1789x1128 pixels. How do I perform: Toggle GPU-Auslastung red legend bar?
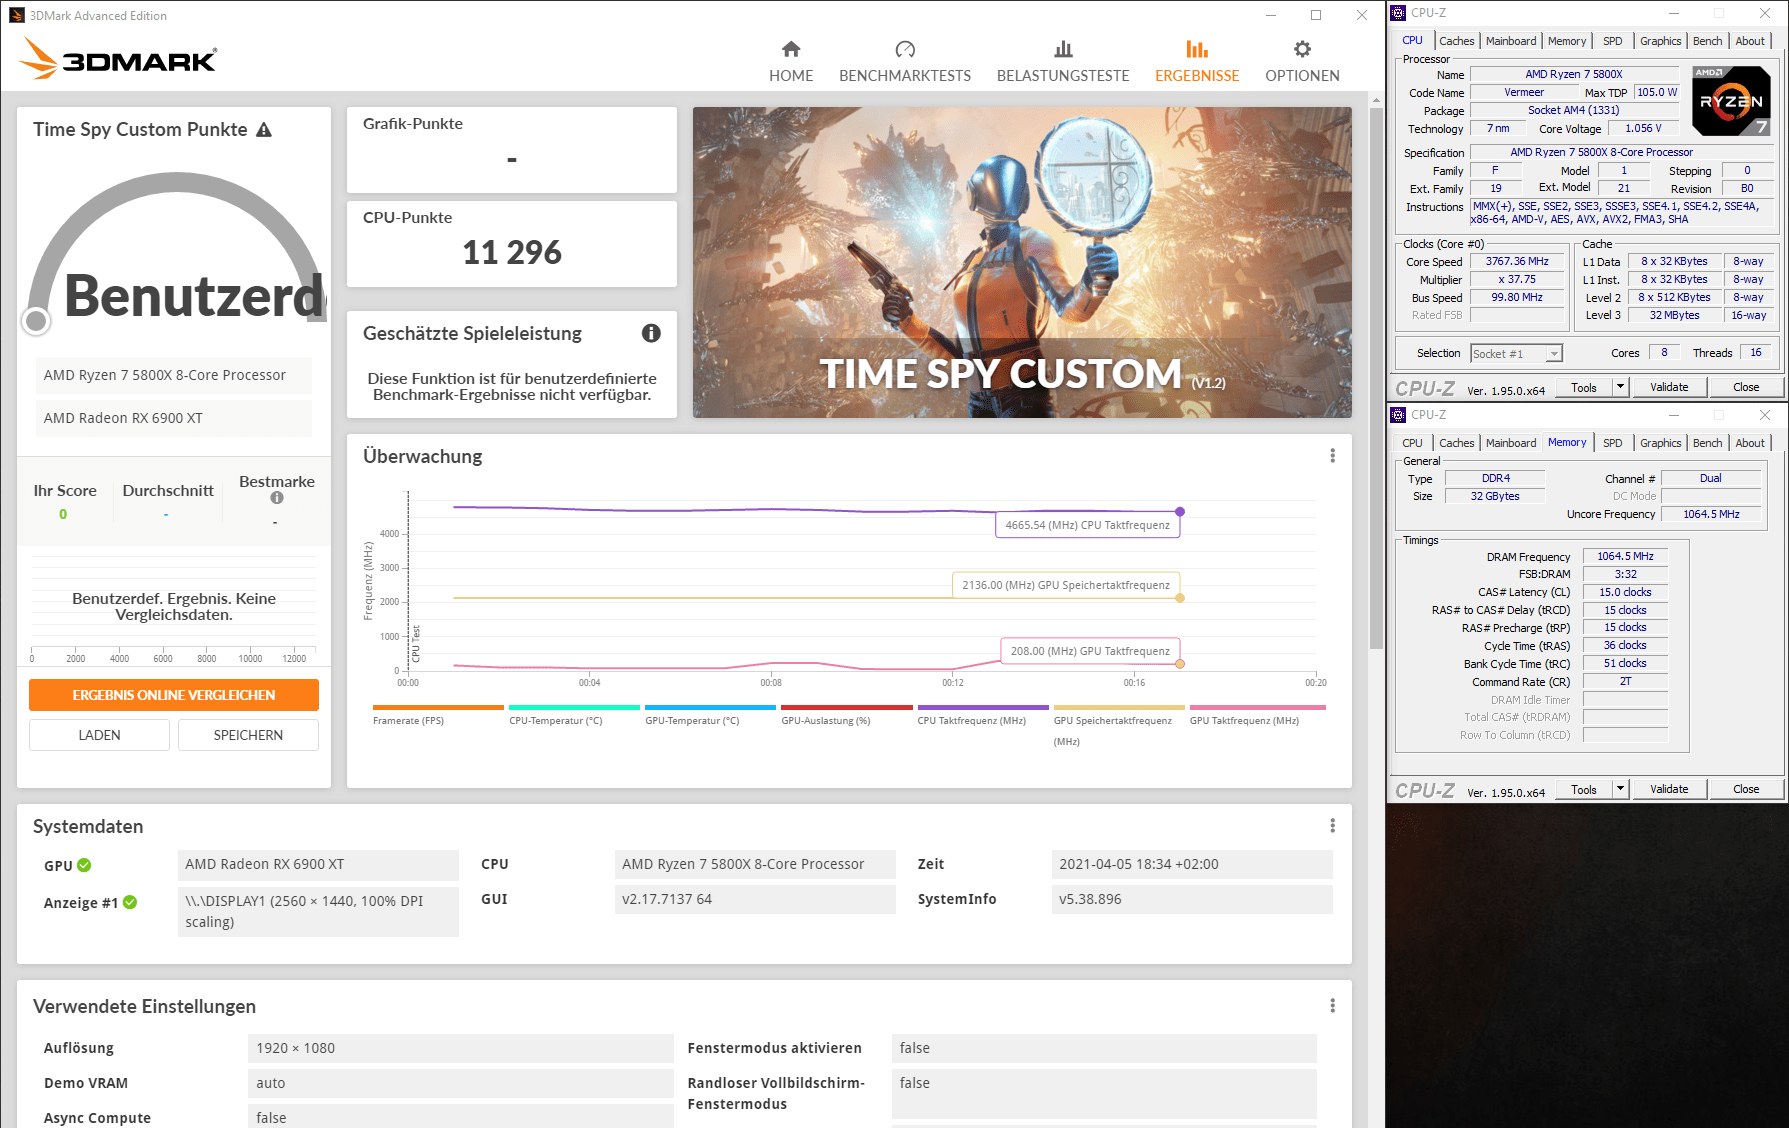[x=847, y=707]
